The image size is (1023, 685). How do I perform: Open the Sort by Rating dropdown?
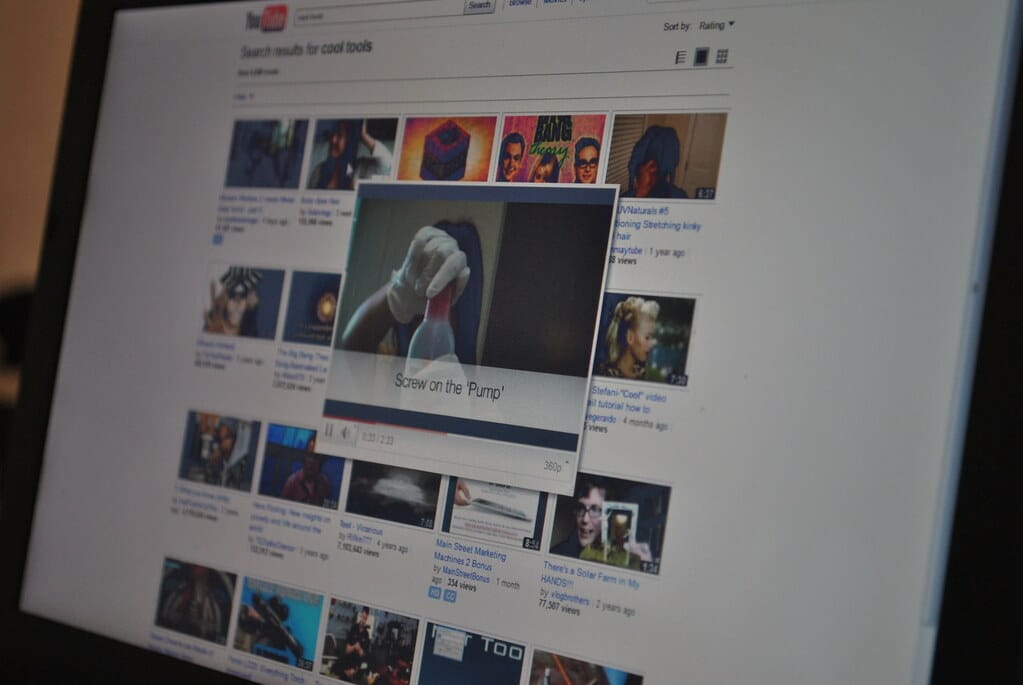click(716, 25)
